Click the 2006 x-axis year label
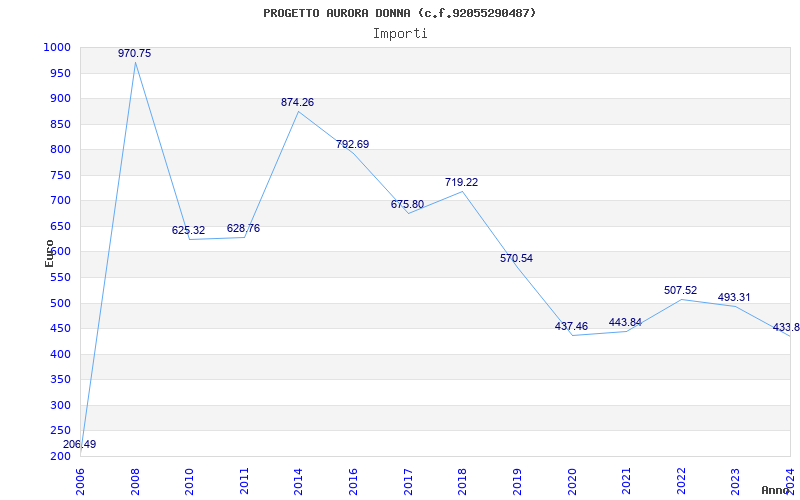Image resolution: width=800 pixels, height=500 pixels. pyautogui.click(x=81, y=481)
